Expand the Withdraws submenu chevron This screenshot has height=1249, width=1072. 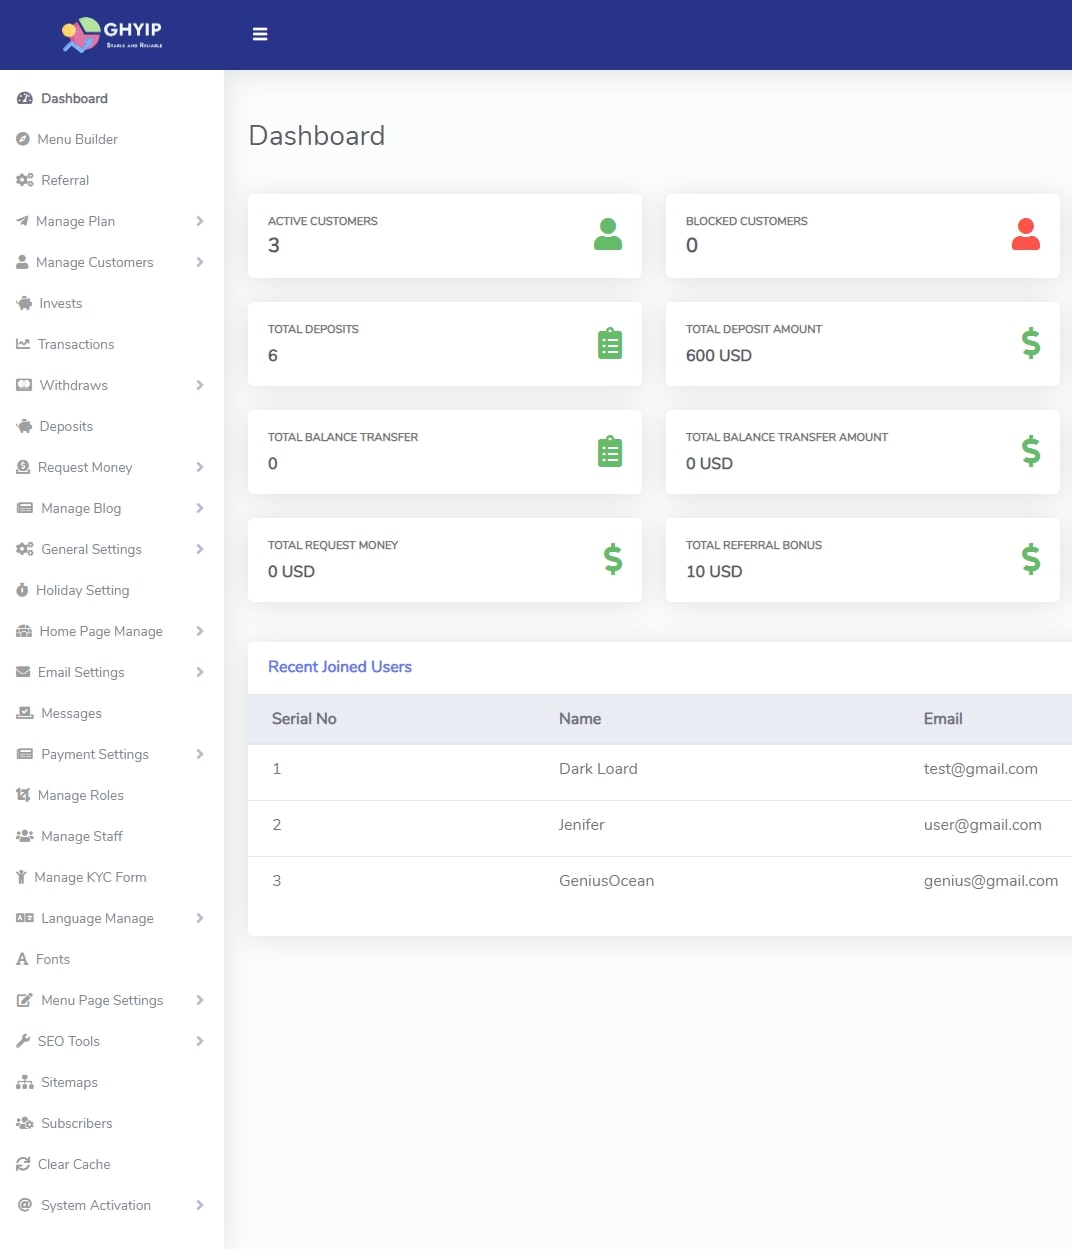(200, 385)
